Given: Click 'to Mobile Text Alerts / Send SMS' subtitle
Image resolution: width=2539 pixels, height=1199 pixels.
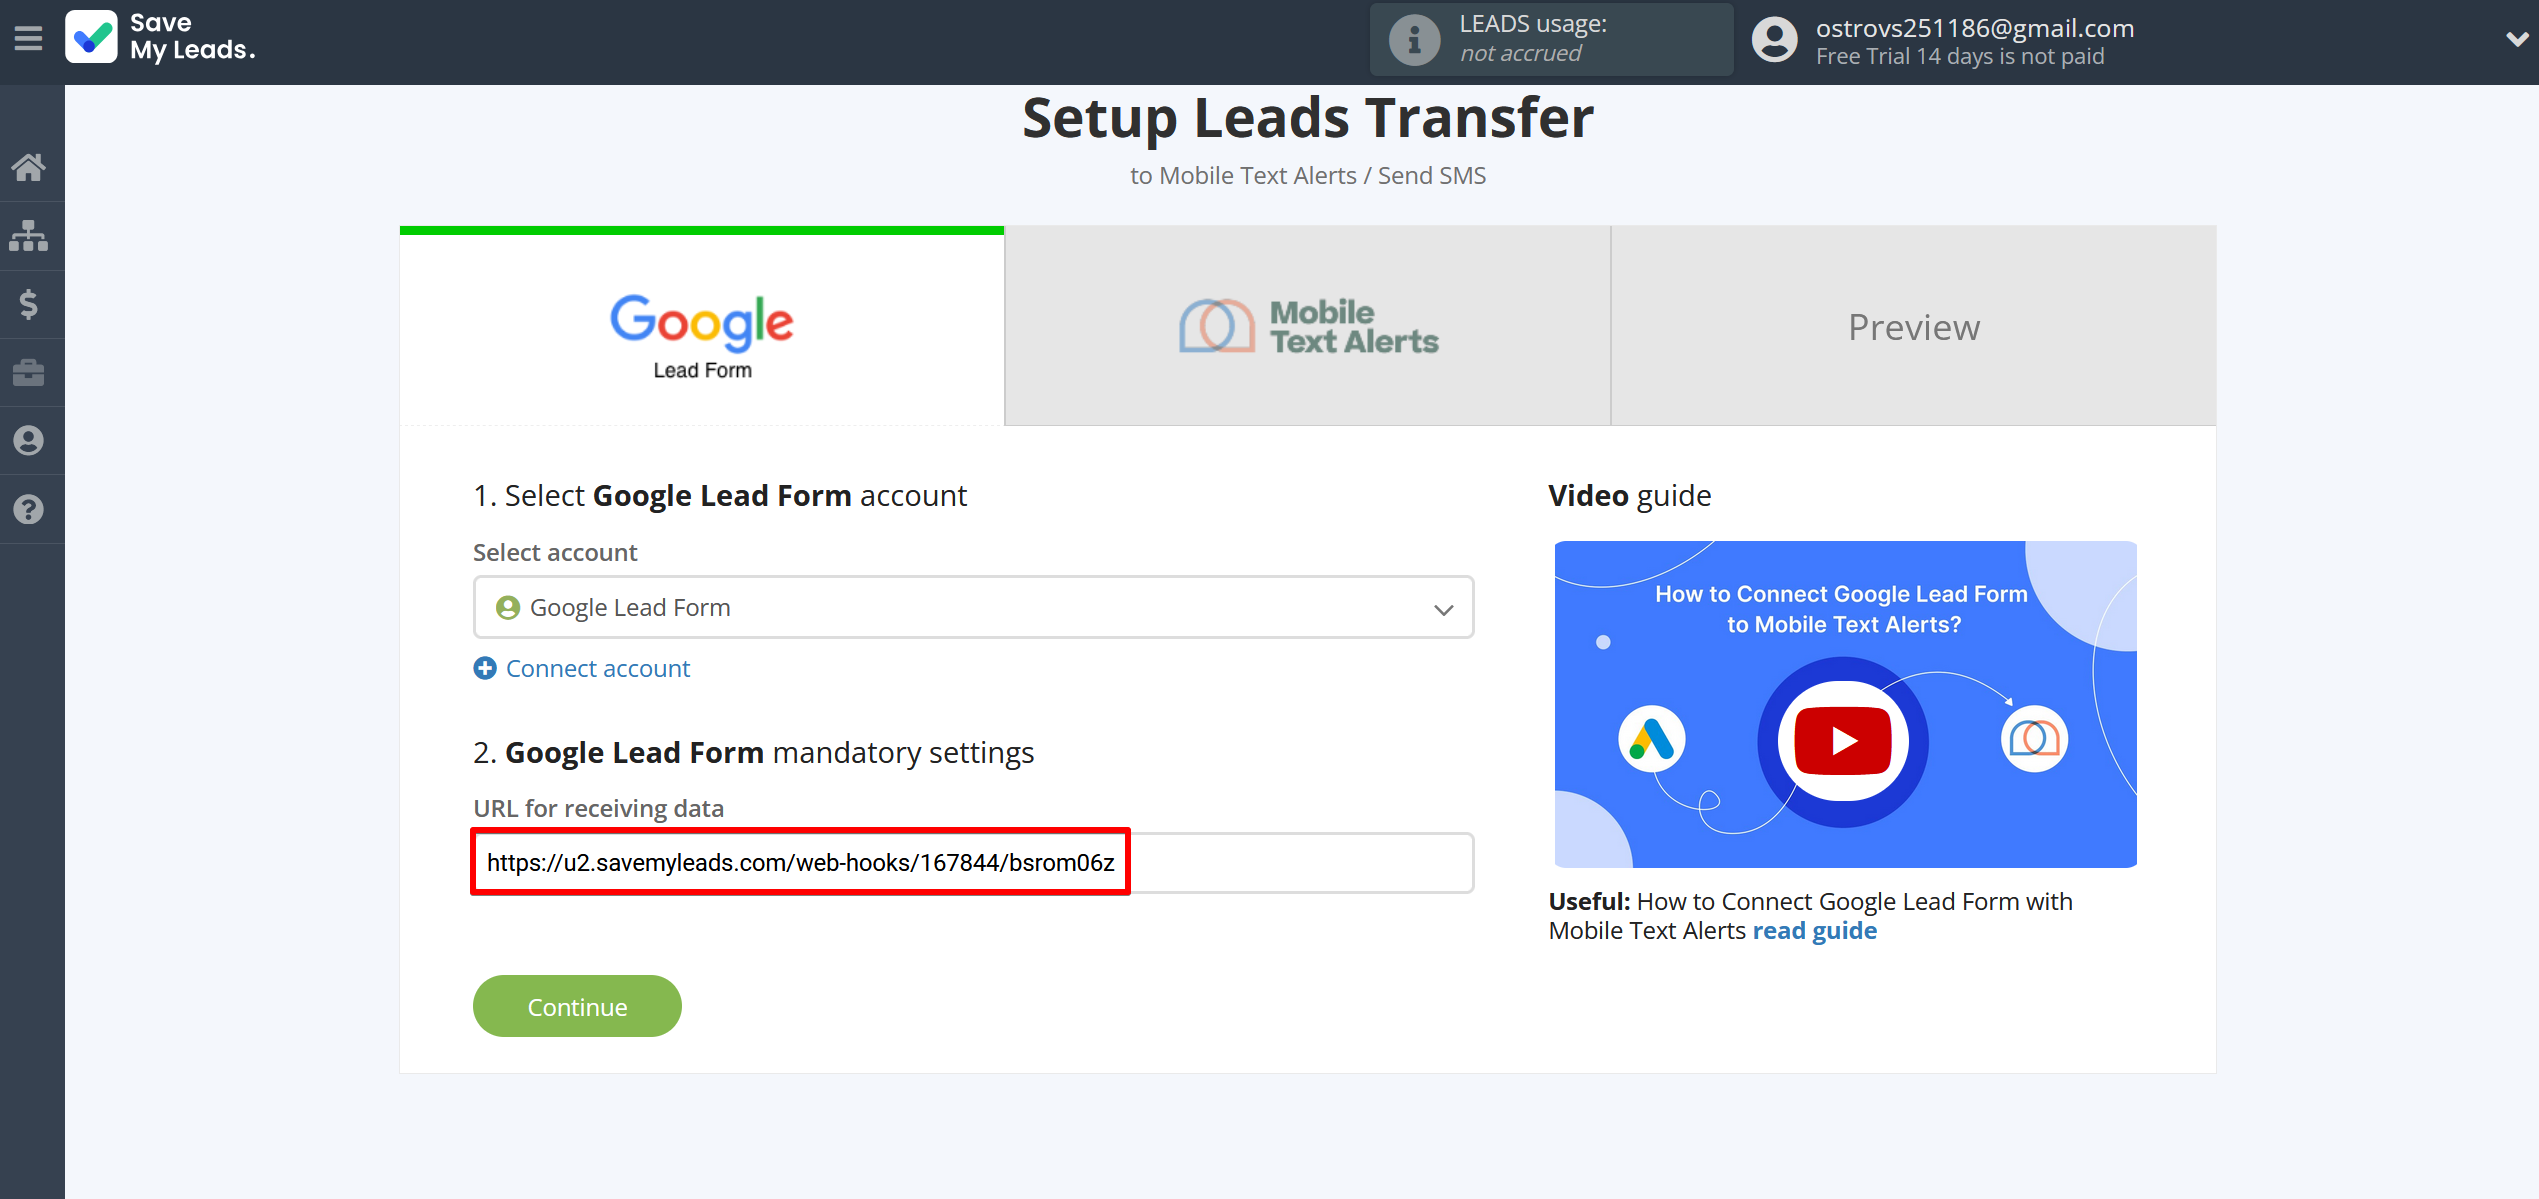Looking at the screenshot, I should (x=1308, y=175).
